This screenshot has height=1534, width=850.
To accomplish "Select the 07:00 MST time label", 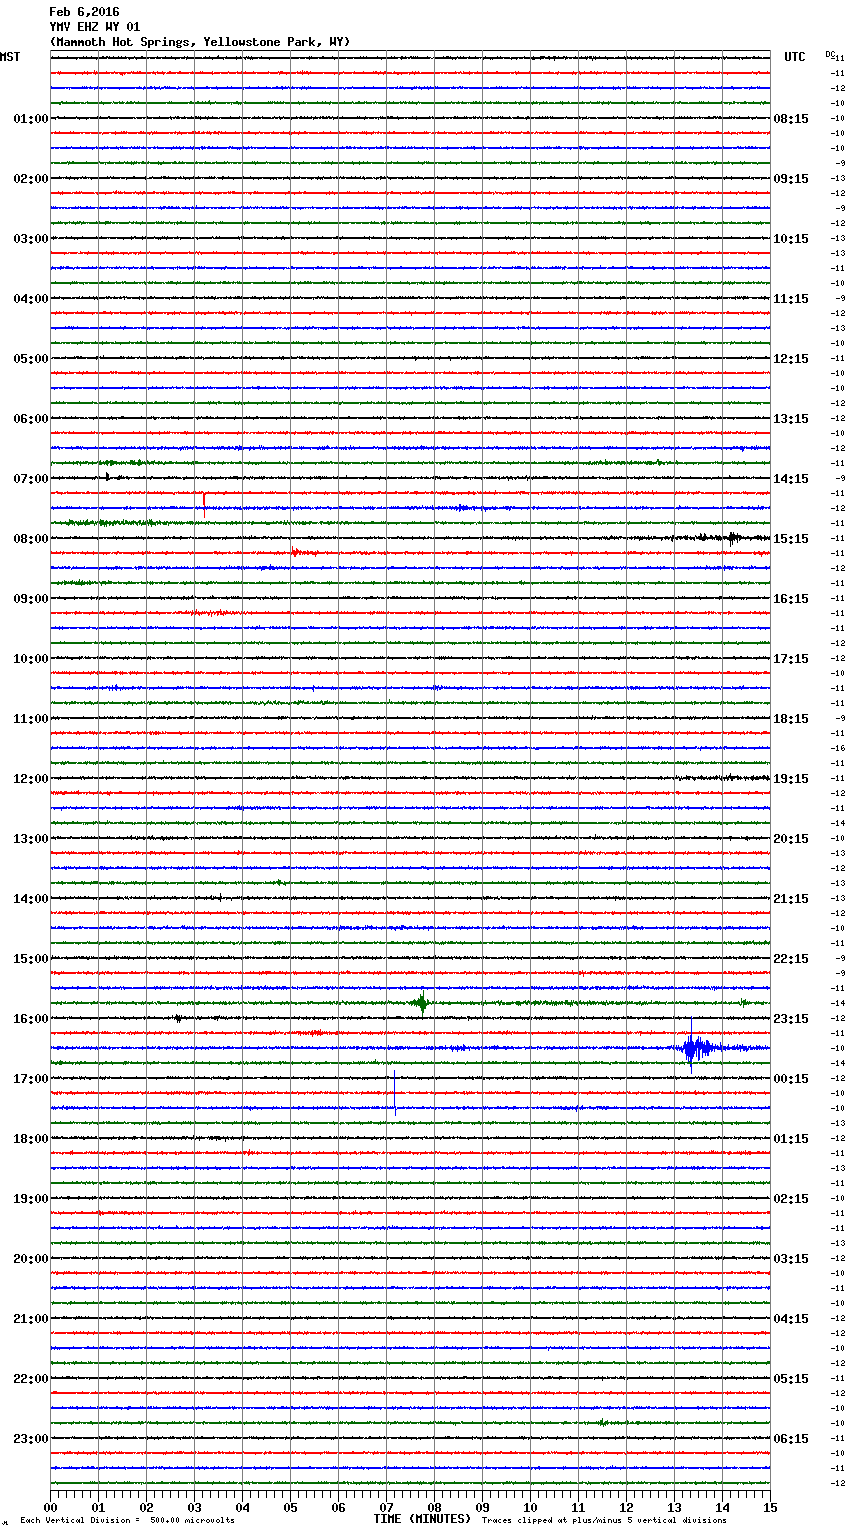I will (30, 479).
